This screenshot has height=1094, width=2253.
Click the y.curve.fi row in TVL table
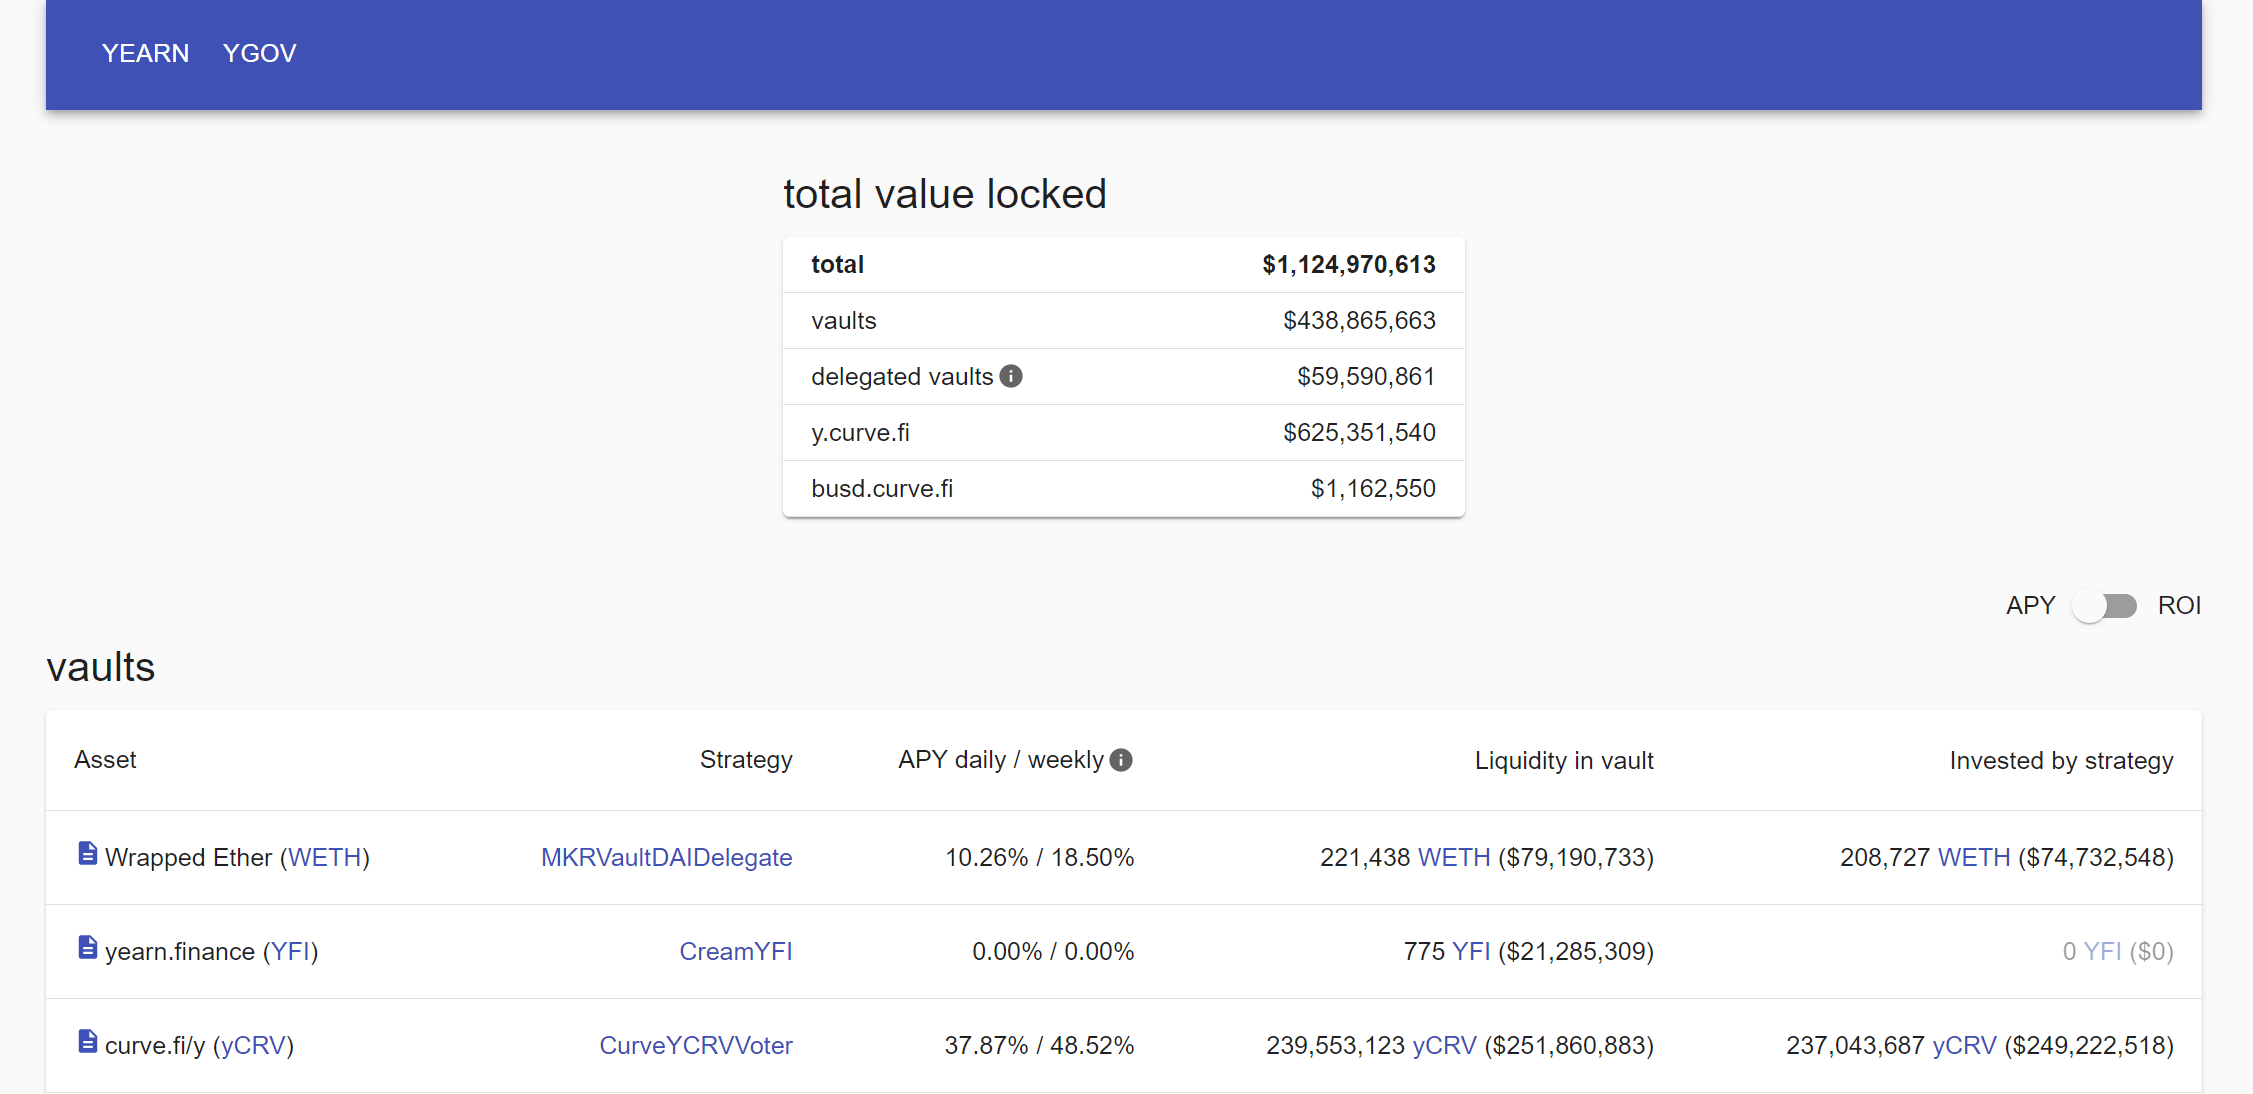coord(1123,433)
